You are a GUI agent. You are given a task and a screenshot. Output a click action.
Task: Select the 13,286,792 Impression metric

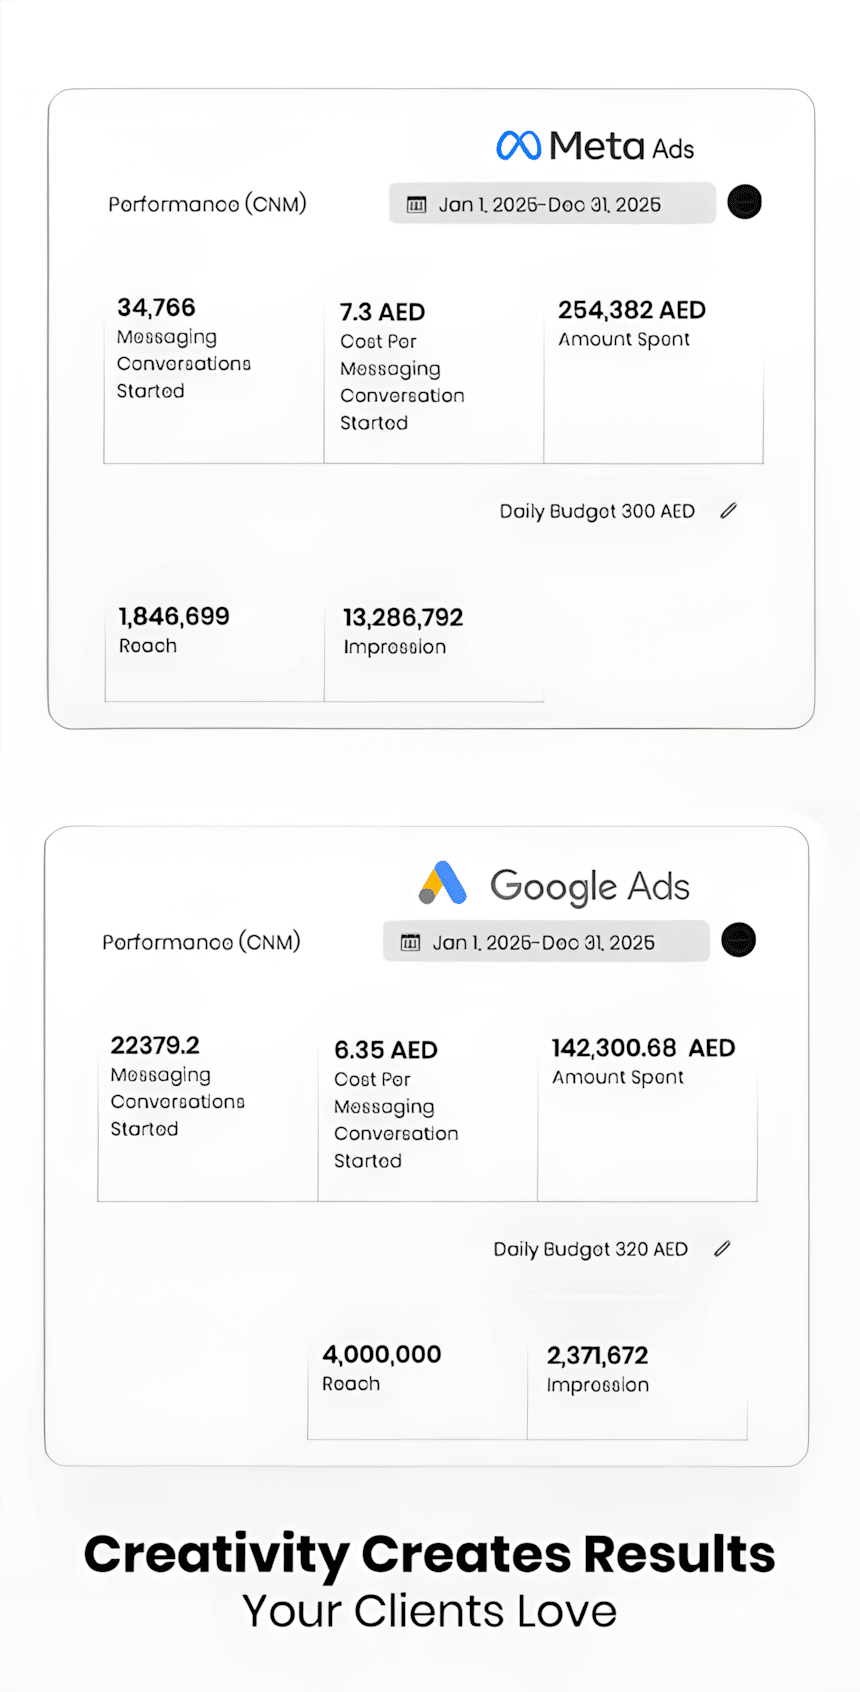tap(403, 630)
